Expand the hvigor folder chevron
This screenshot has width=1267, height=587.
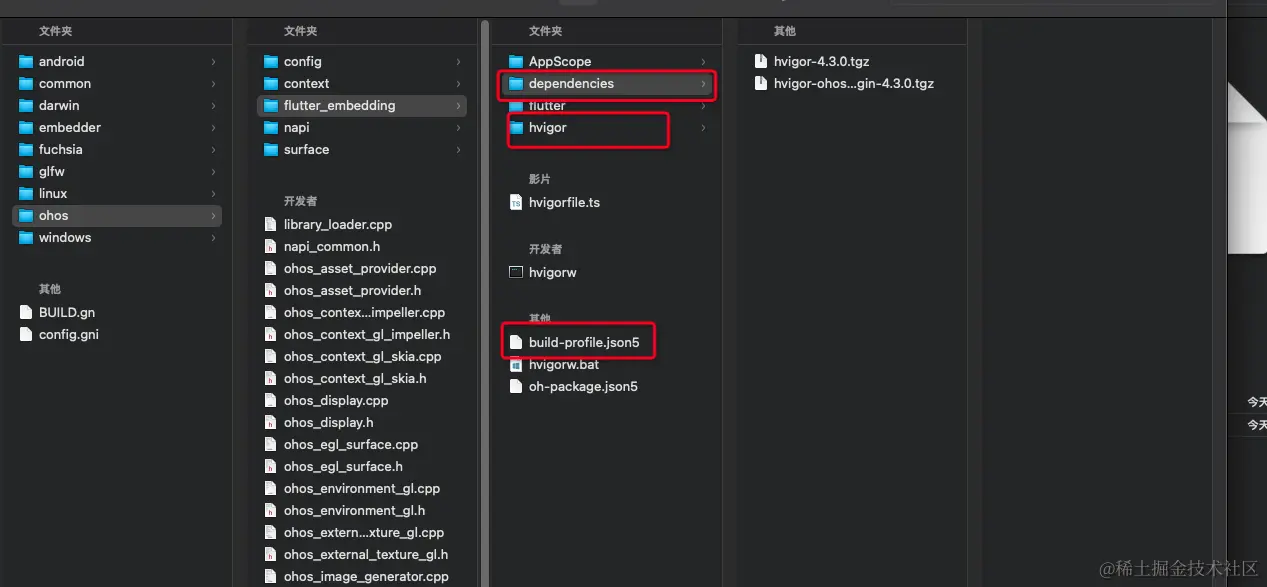pyautogui.click(x=703, y=127)
